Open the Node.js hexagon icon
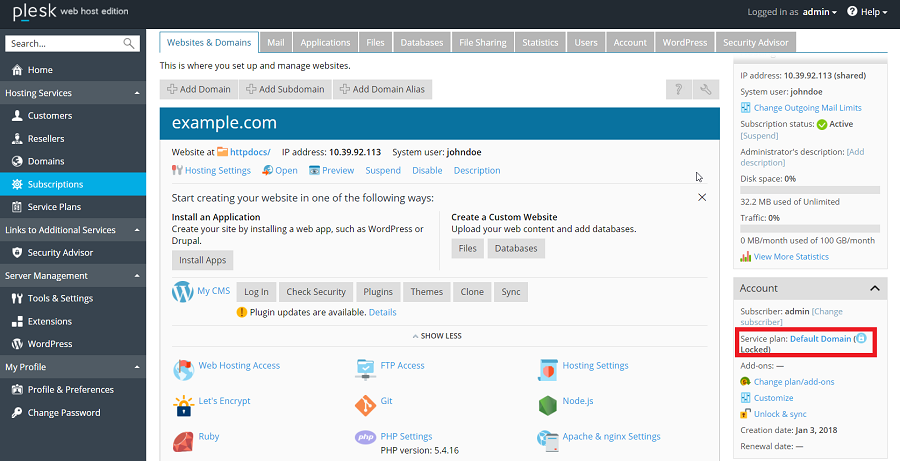 [x=547, y=404]
